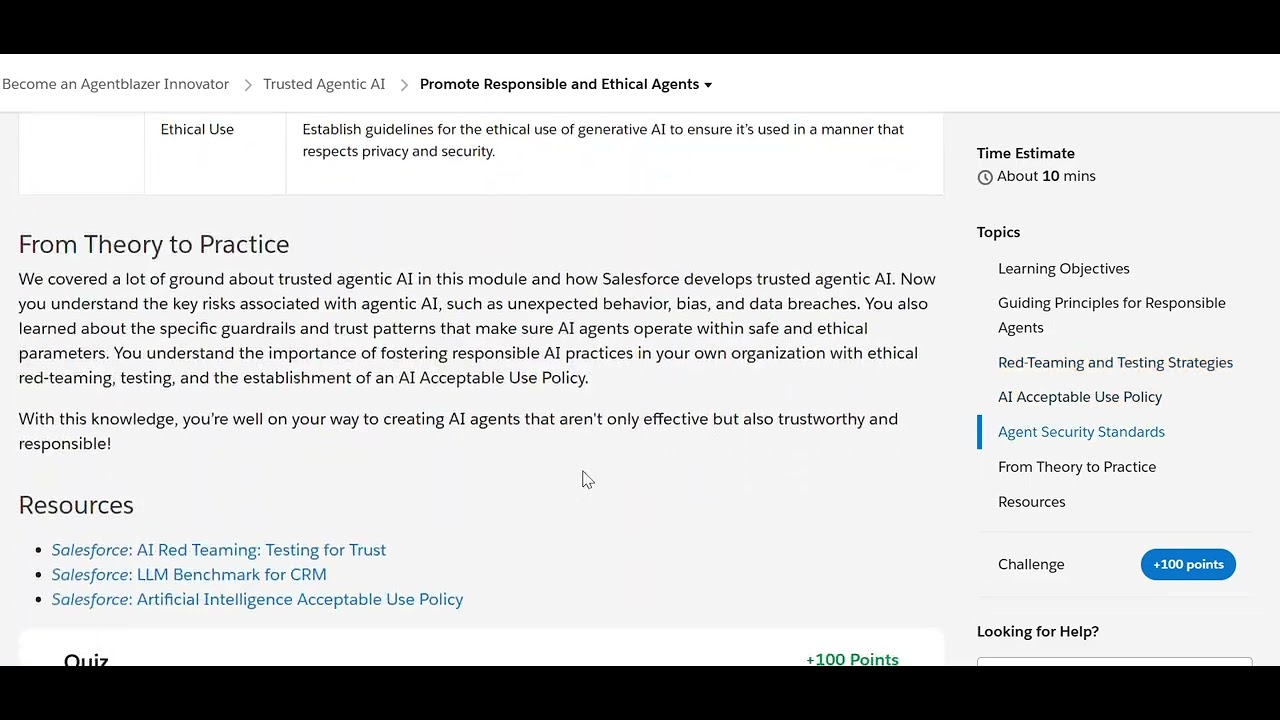Click the Time Estimate label

click(1026, 153)
